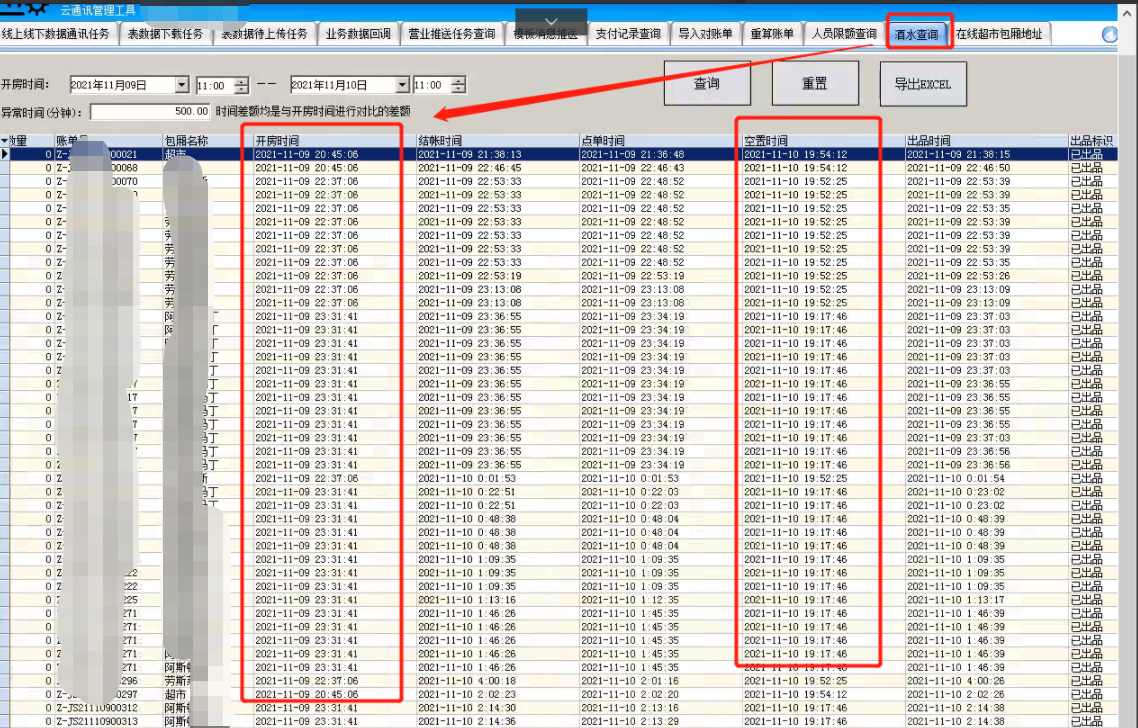Select cell 2021-11-10 4:00:18 in 结帐时间
This screenshot has height=728, width=1138.
click(x=497, y=681)
